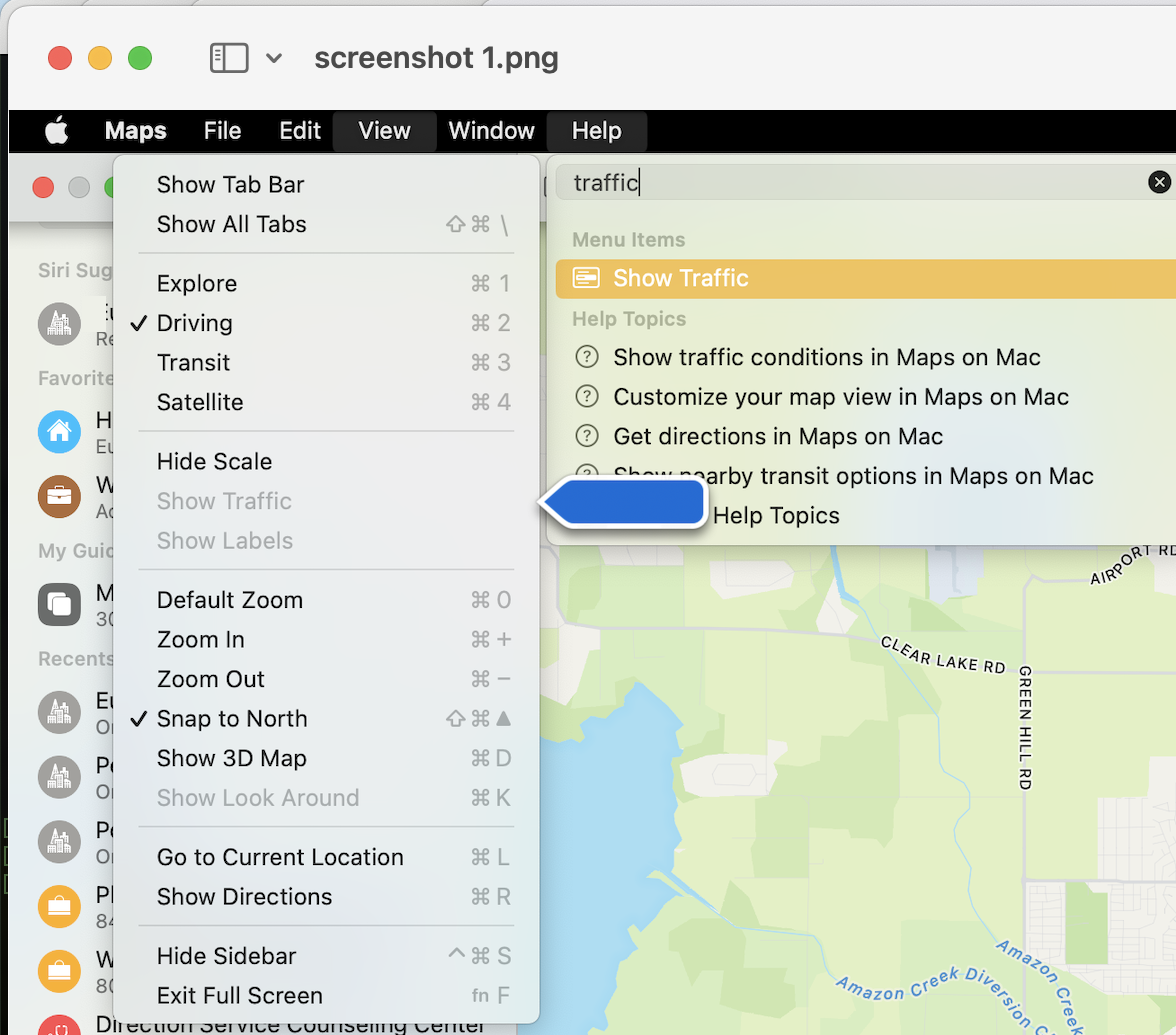Toggle the checked Snap to North option
Viewport: 1176px width, 1035px height.
326,719
